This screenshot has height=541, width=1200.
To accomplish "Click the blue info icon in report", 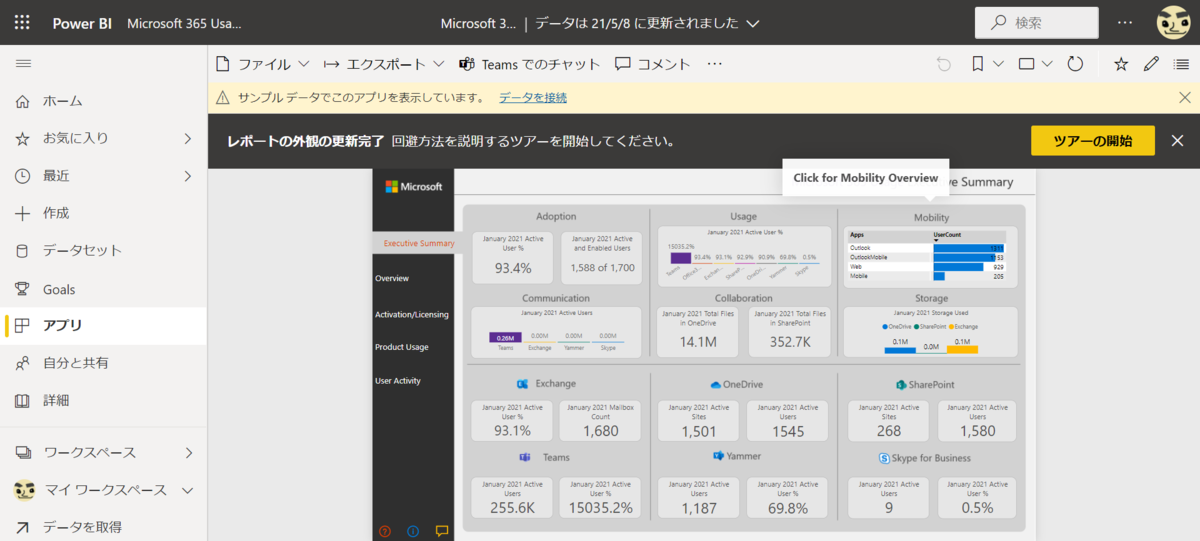I will point(413,531).
